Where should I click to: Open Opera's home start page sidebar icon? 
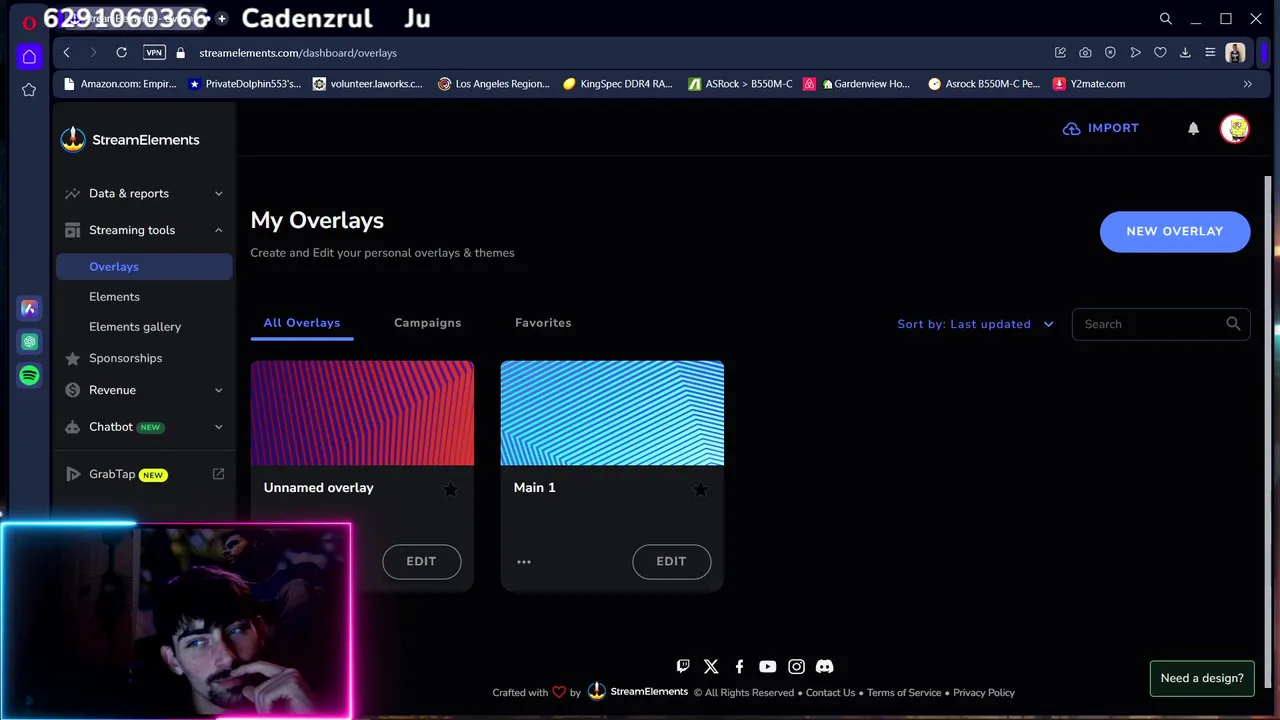pos(29,56)
